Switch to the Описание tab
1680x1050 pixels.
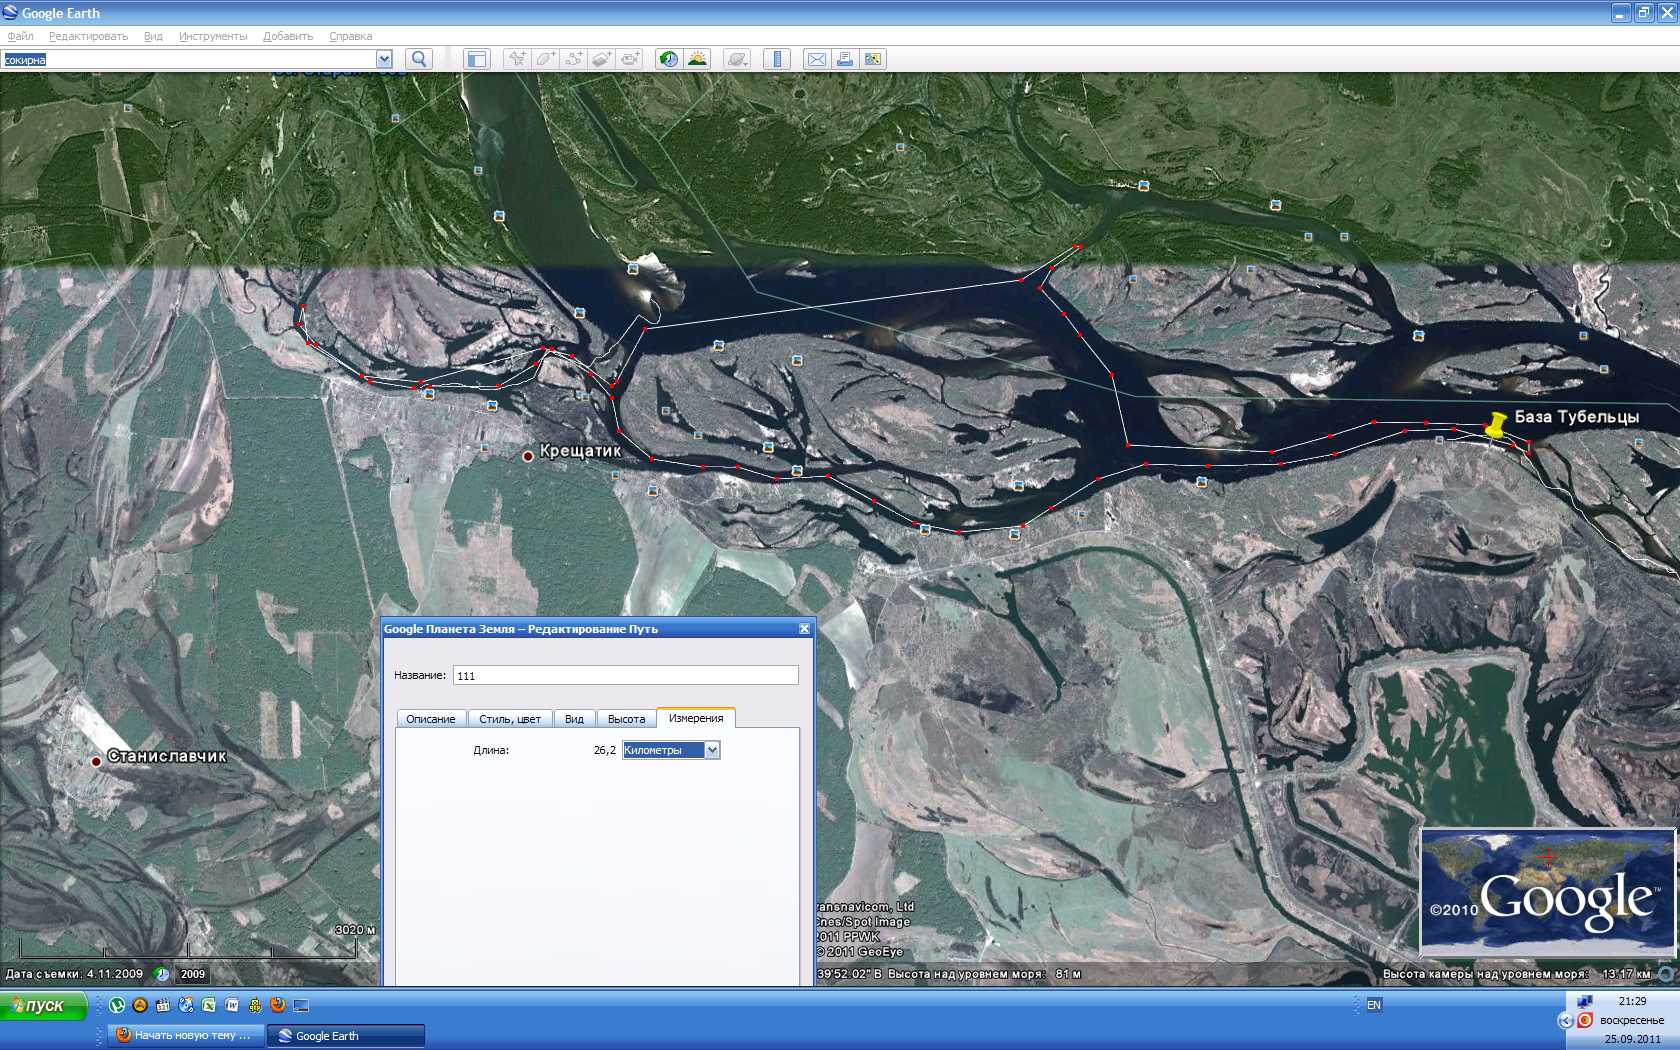[431, 719]
